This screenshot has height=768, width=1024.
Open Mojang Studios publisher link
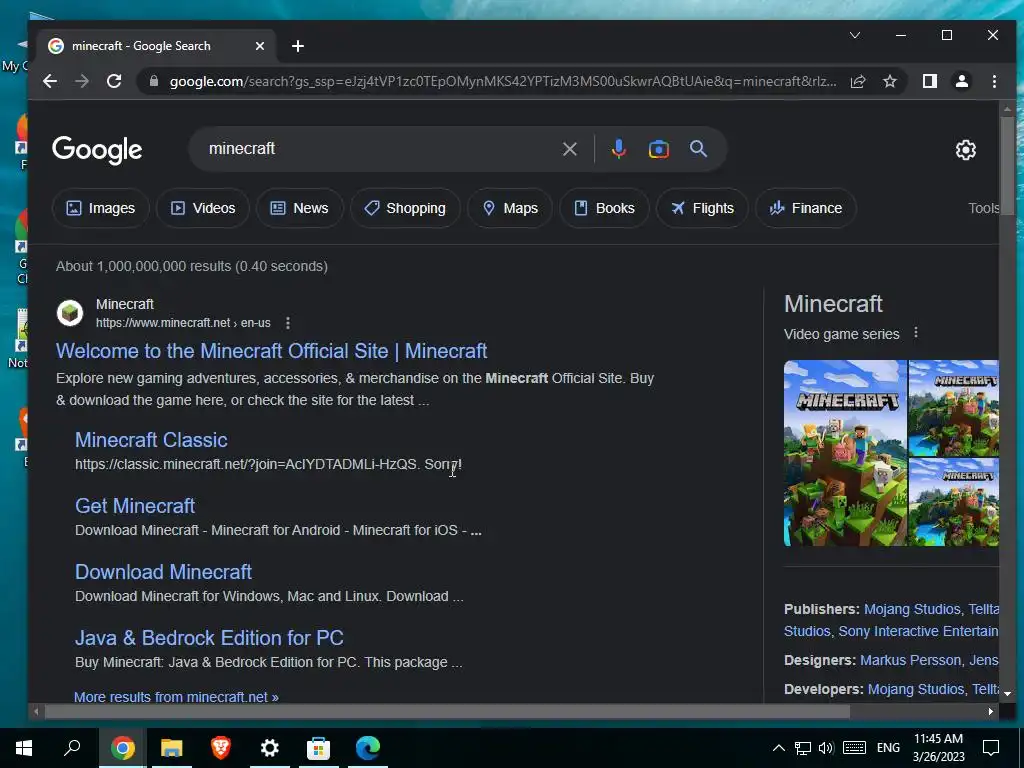pyautogui.click(x=912, y=609)
